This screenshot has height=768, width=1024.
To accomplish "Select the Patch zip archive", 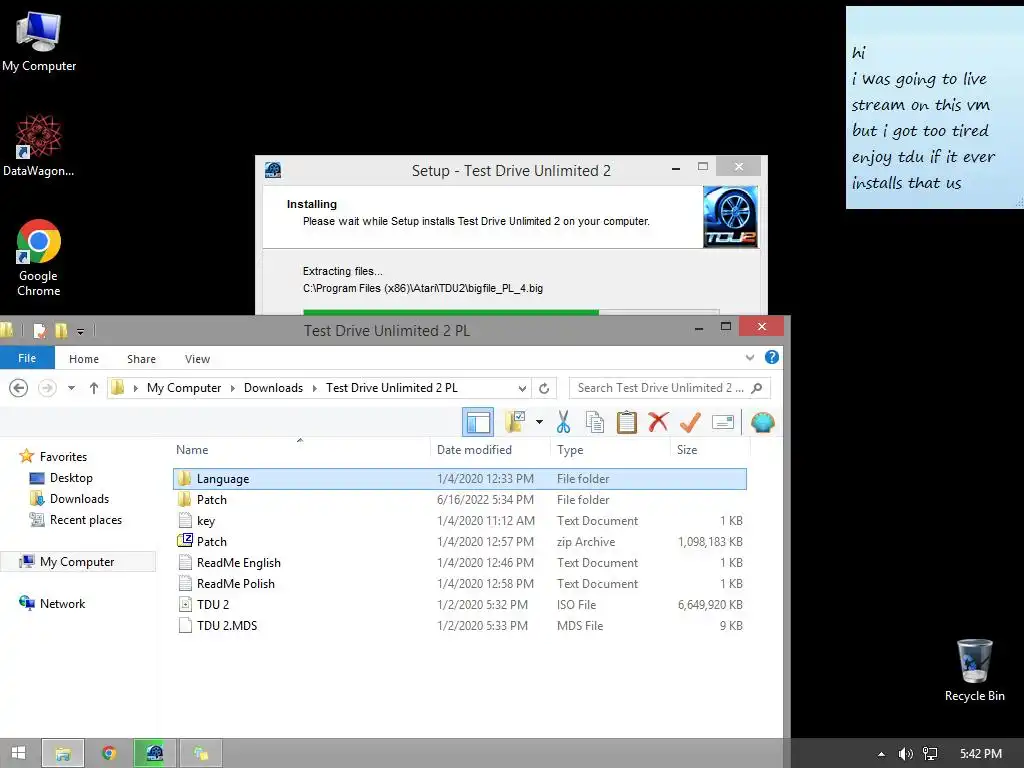I will pyautogui.click(x=460, y=541).
